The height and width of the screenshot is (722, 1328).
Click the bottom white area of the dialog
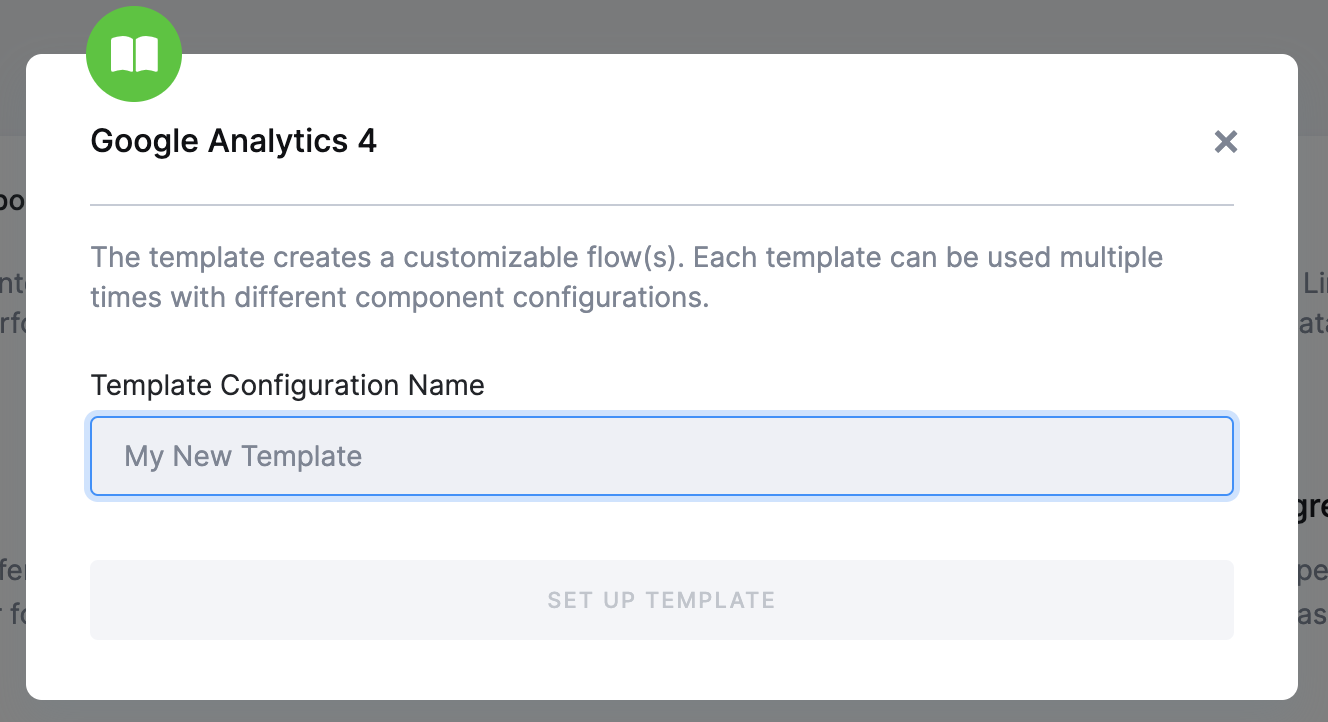click(x=662, y=670)
